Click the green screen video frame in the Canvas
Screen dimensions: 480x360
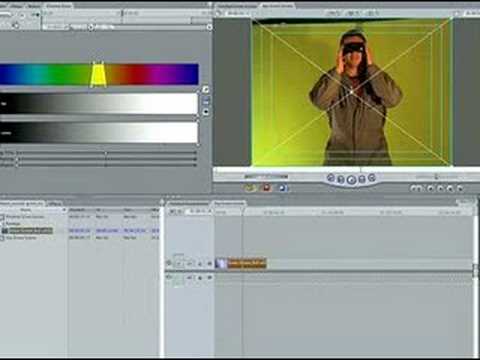coord(352,92)
